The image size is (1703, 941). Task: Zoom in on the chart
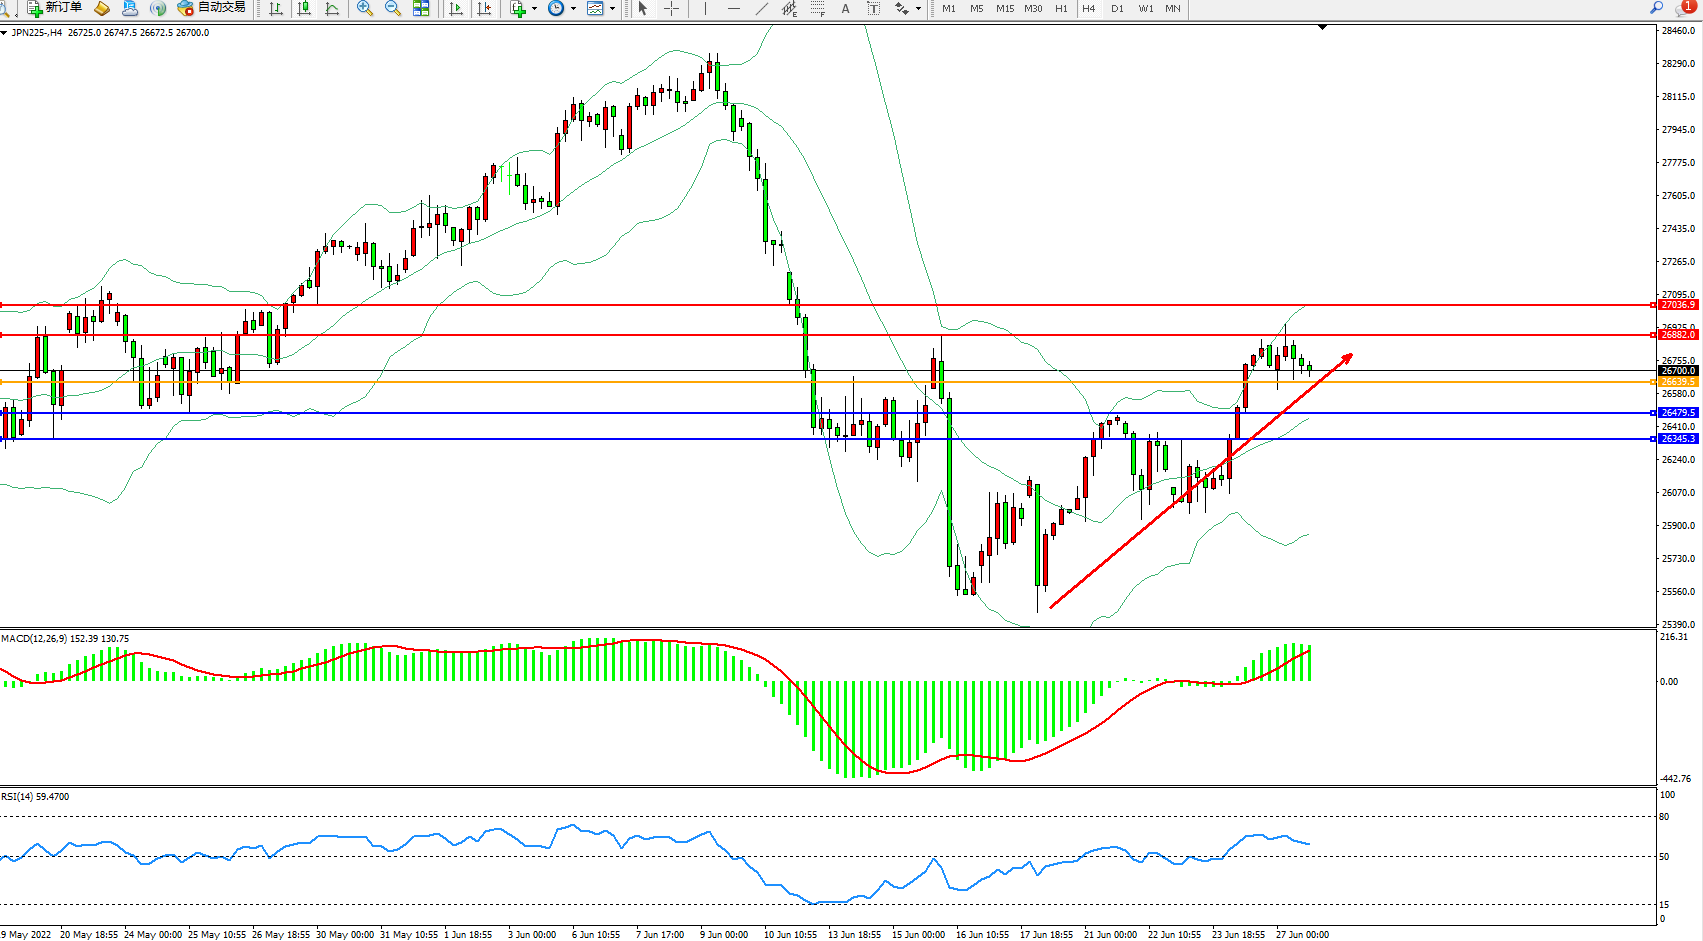365,8
